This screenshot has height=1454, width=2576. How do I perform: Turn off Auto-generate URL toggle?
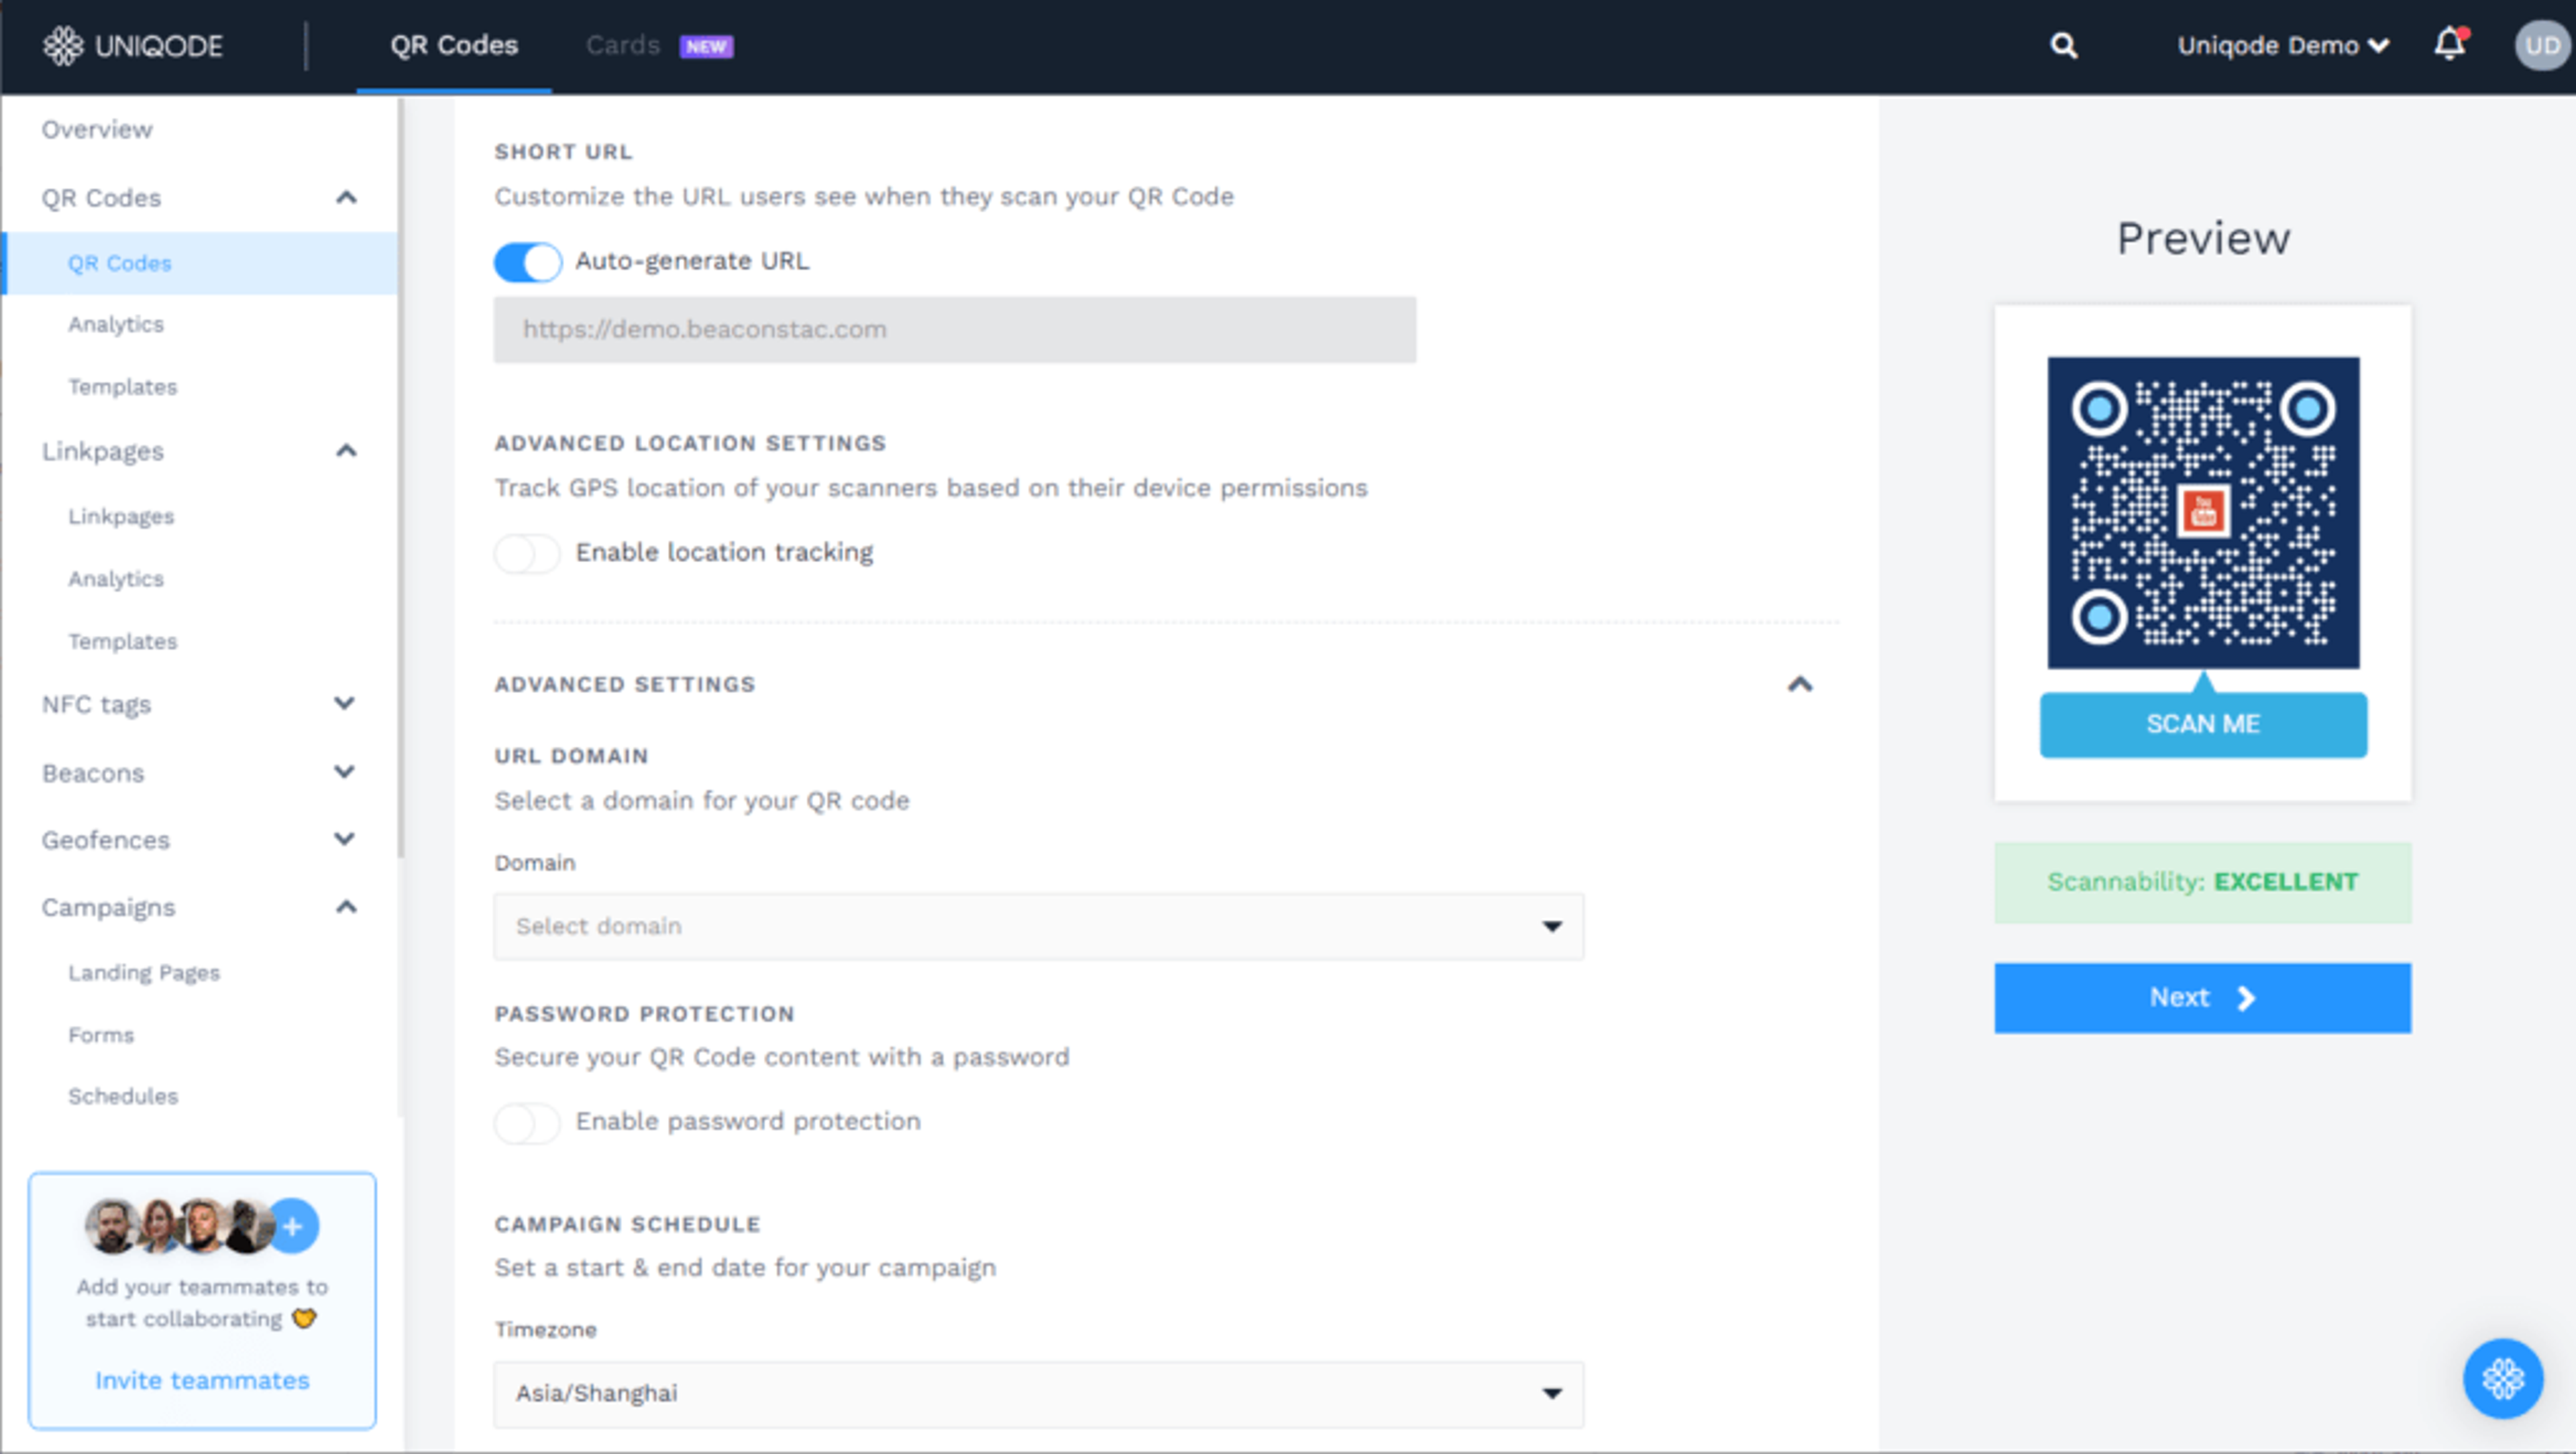528,262
